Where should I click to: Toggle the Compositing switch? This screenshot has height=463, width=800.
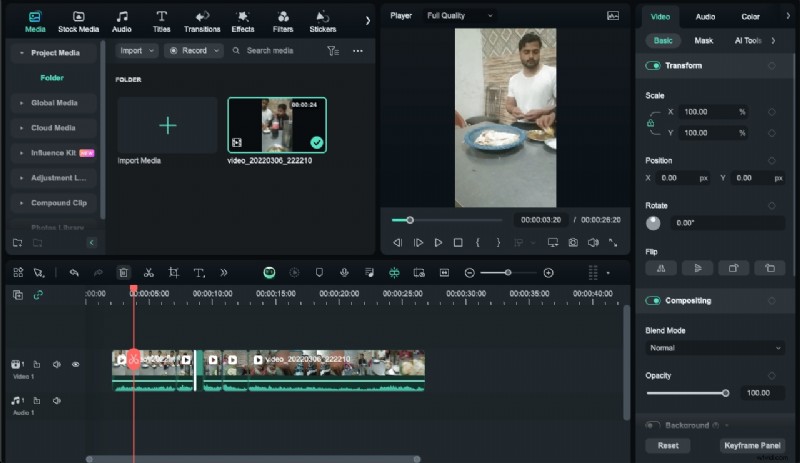pos(653,300)
